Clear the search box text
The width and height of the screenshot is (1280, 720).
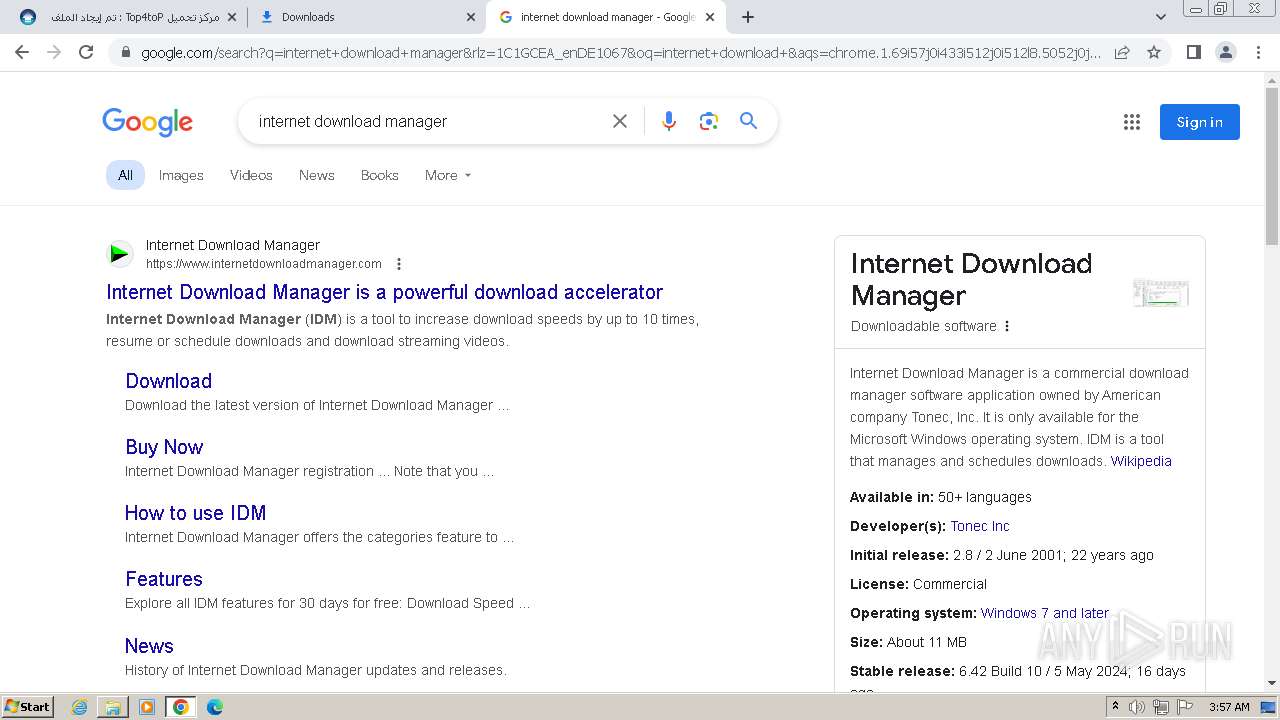[x=620, y=121]
